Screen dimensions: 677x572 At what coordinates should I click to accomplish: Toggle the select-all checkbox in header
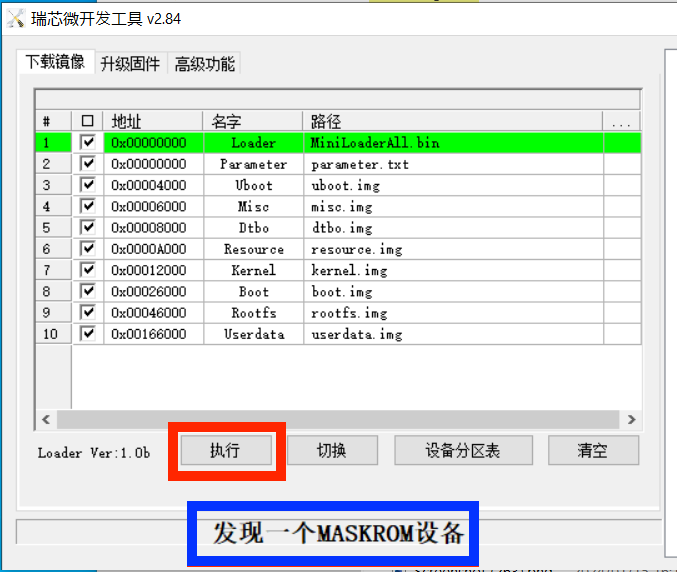87,121
